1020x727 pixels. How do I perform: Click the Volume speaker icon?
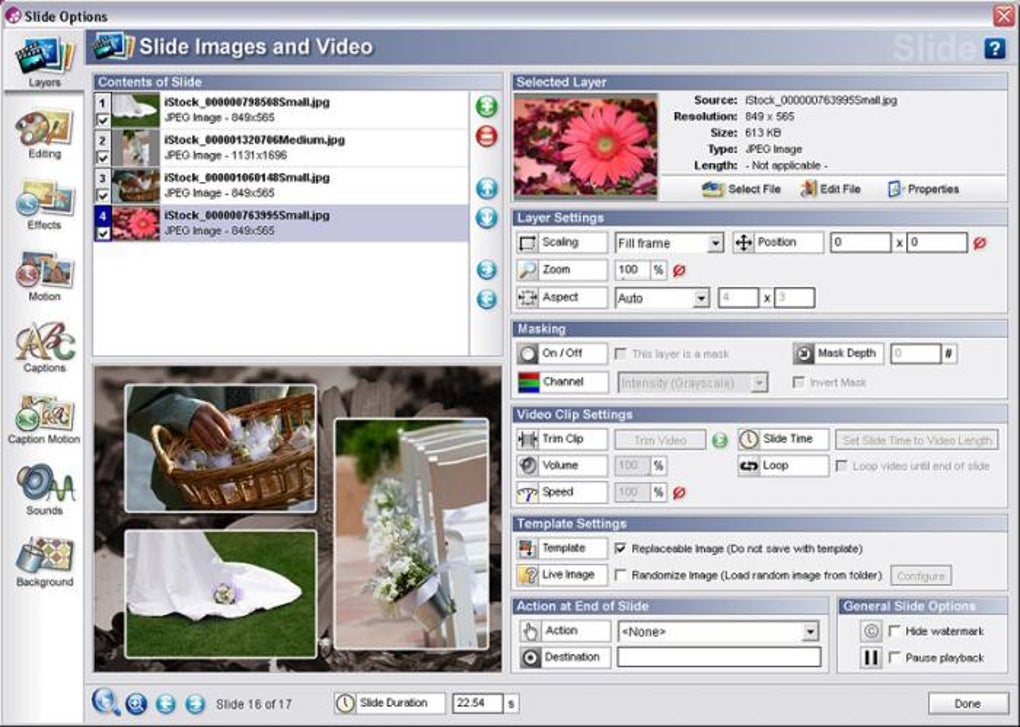click(527, 466)
